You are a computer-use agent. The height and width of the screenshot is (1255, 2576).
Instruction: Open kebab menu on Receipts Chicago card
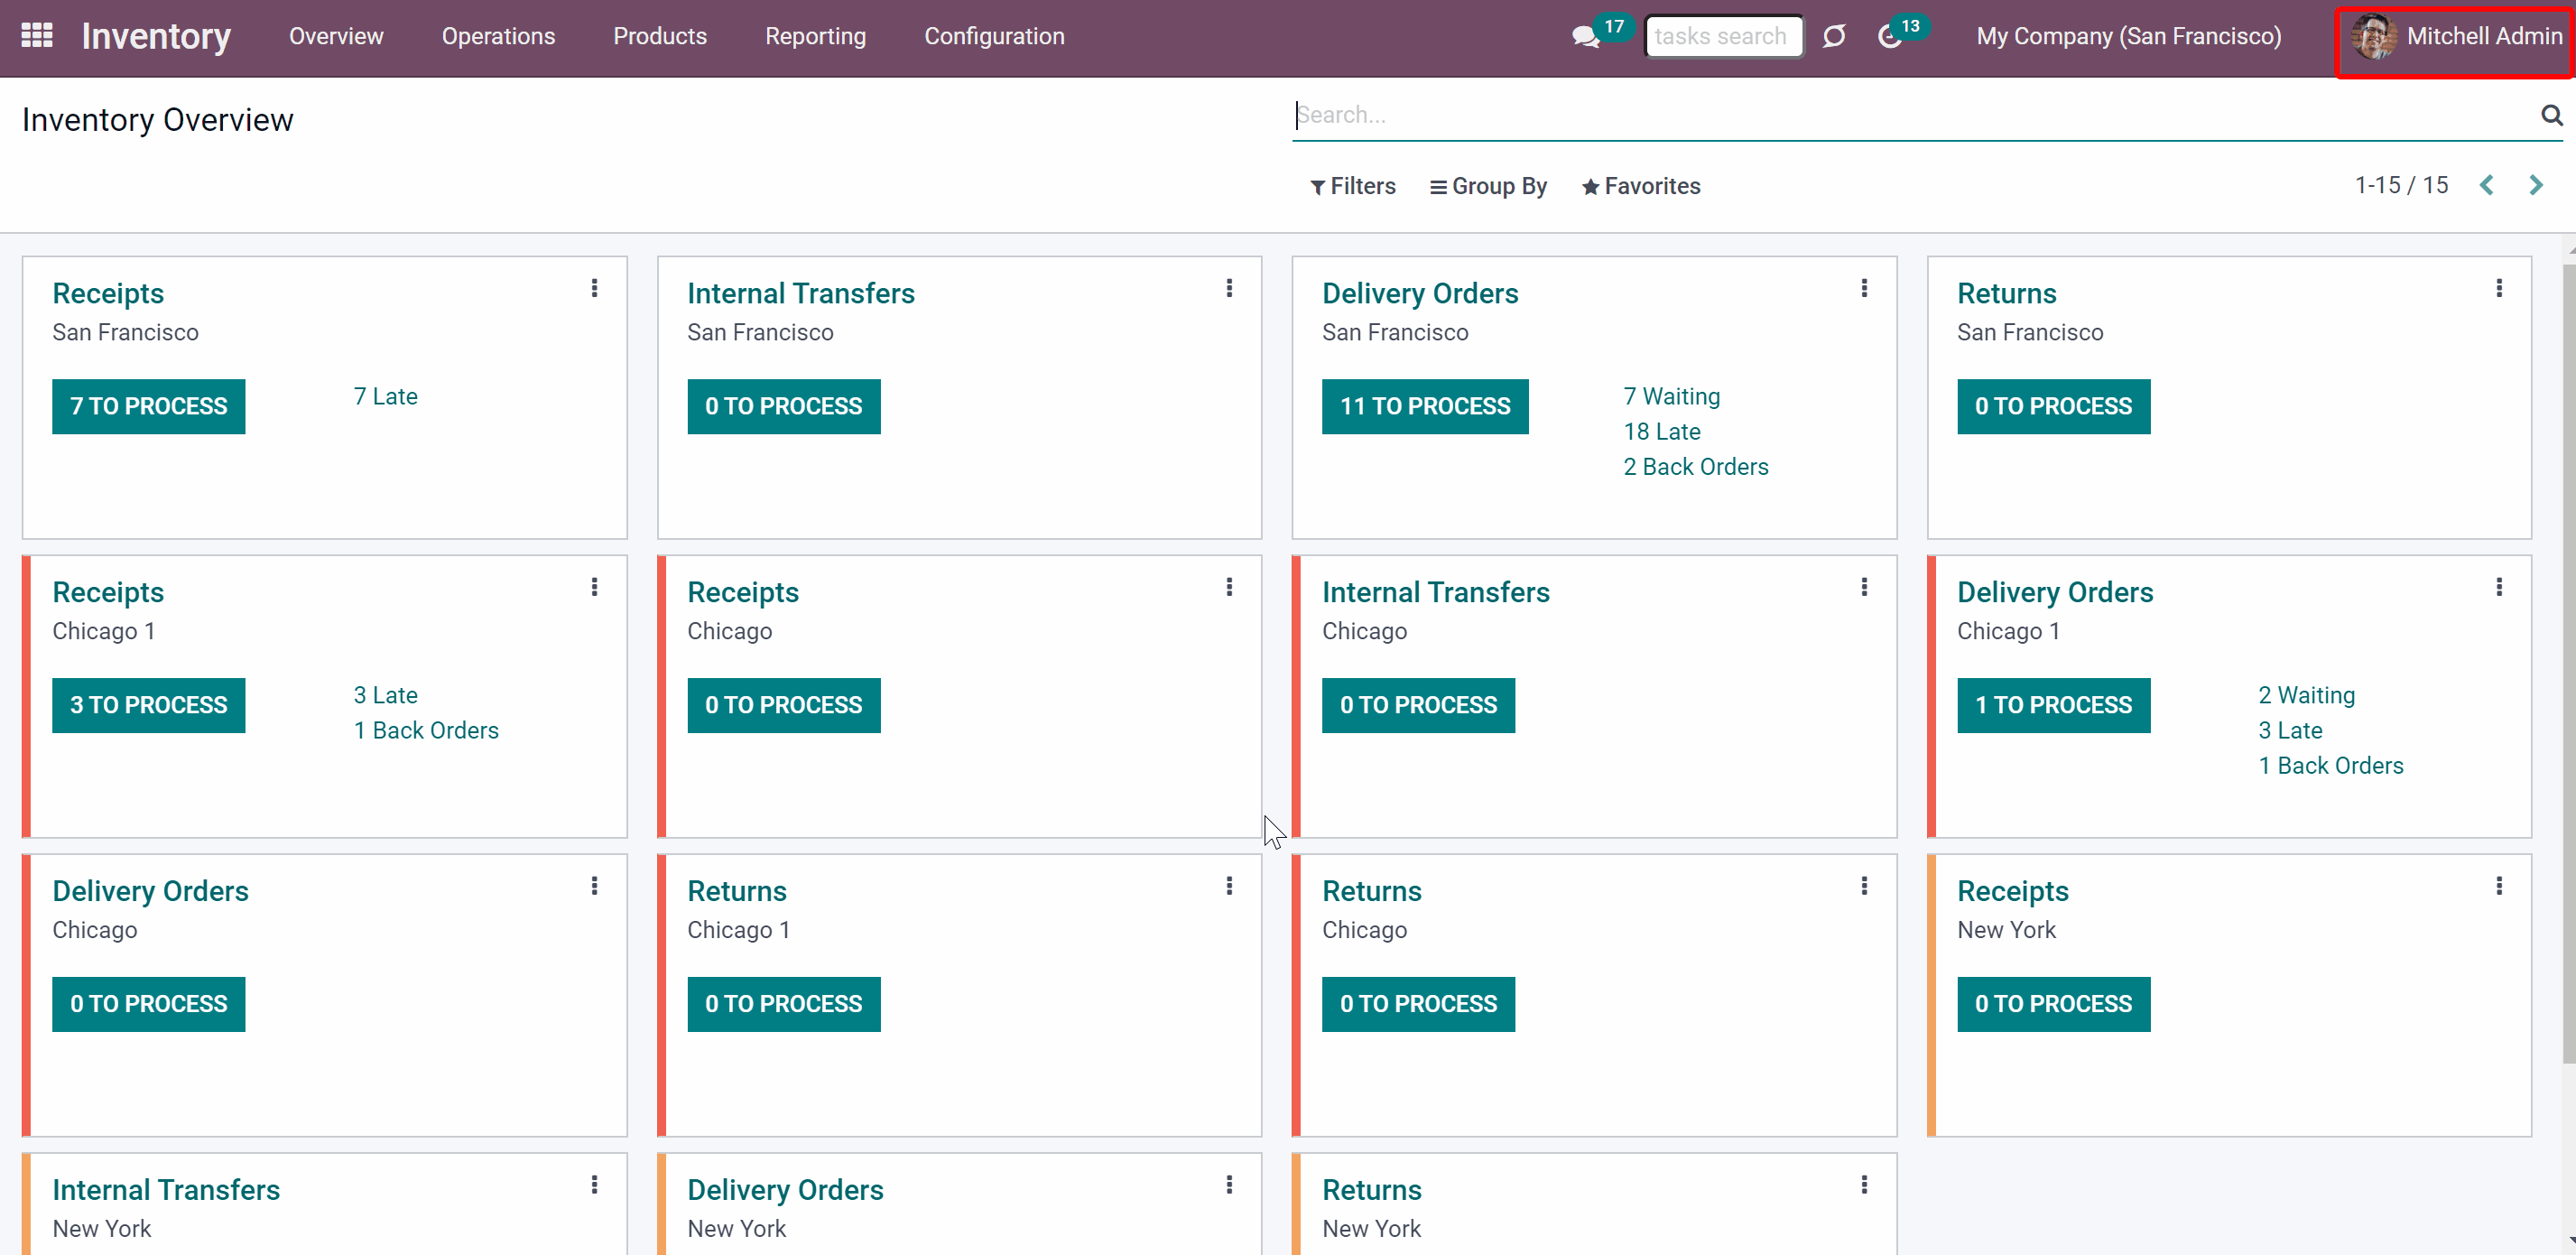[x=1229, y=587]
